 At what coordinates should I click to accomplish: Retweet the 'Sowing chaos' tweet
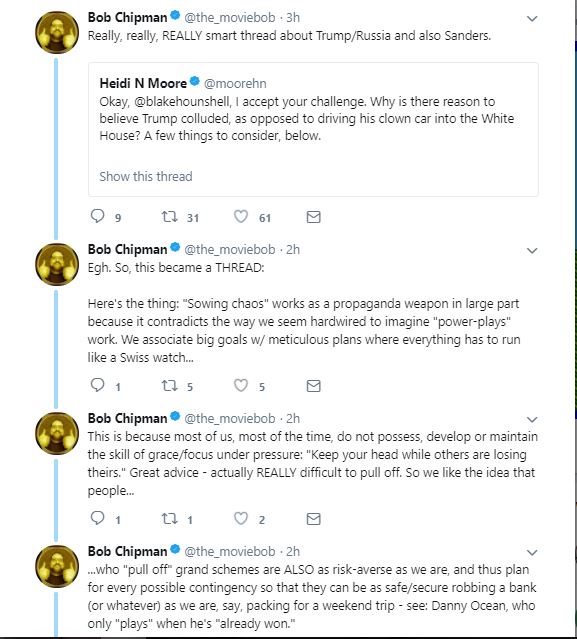169,386
